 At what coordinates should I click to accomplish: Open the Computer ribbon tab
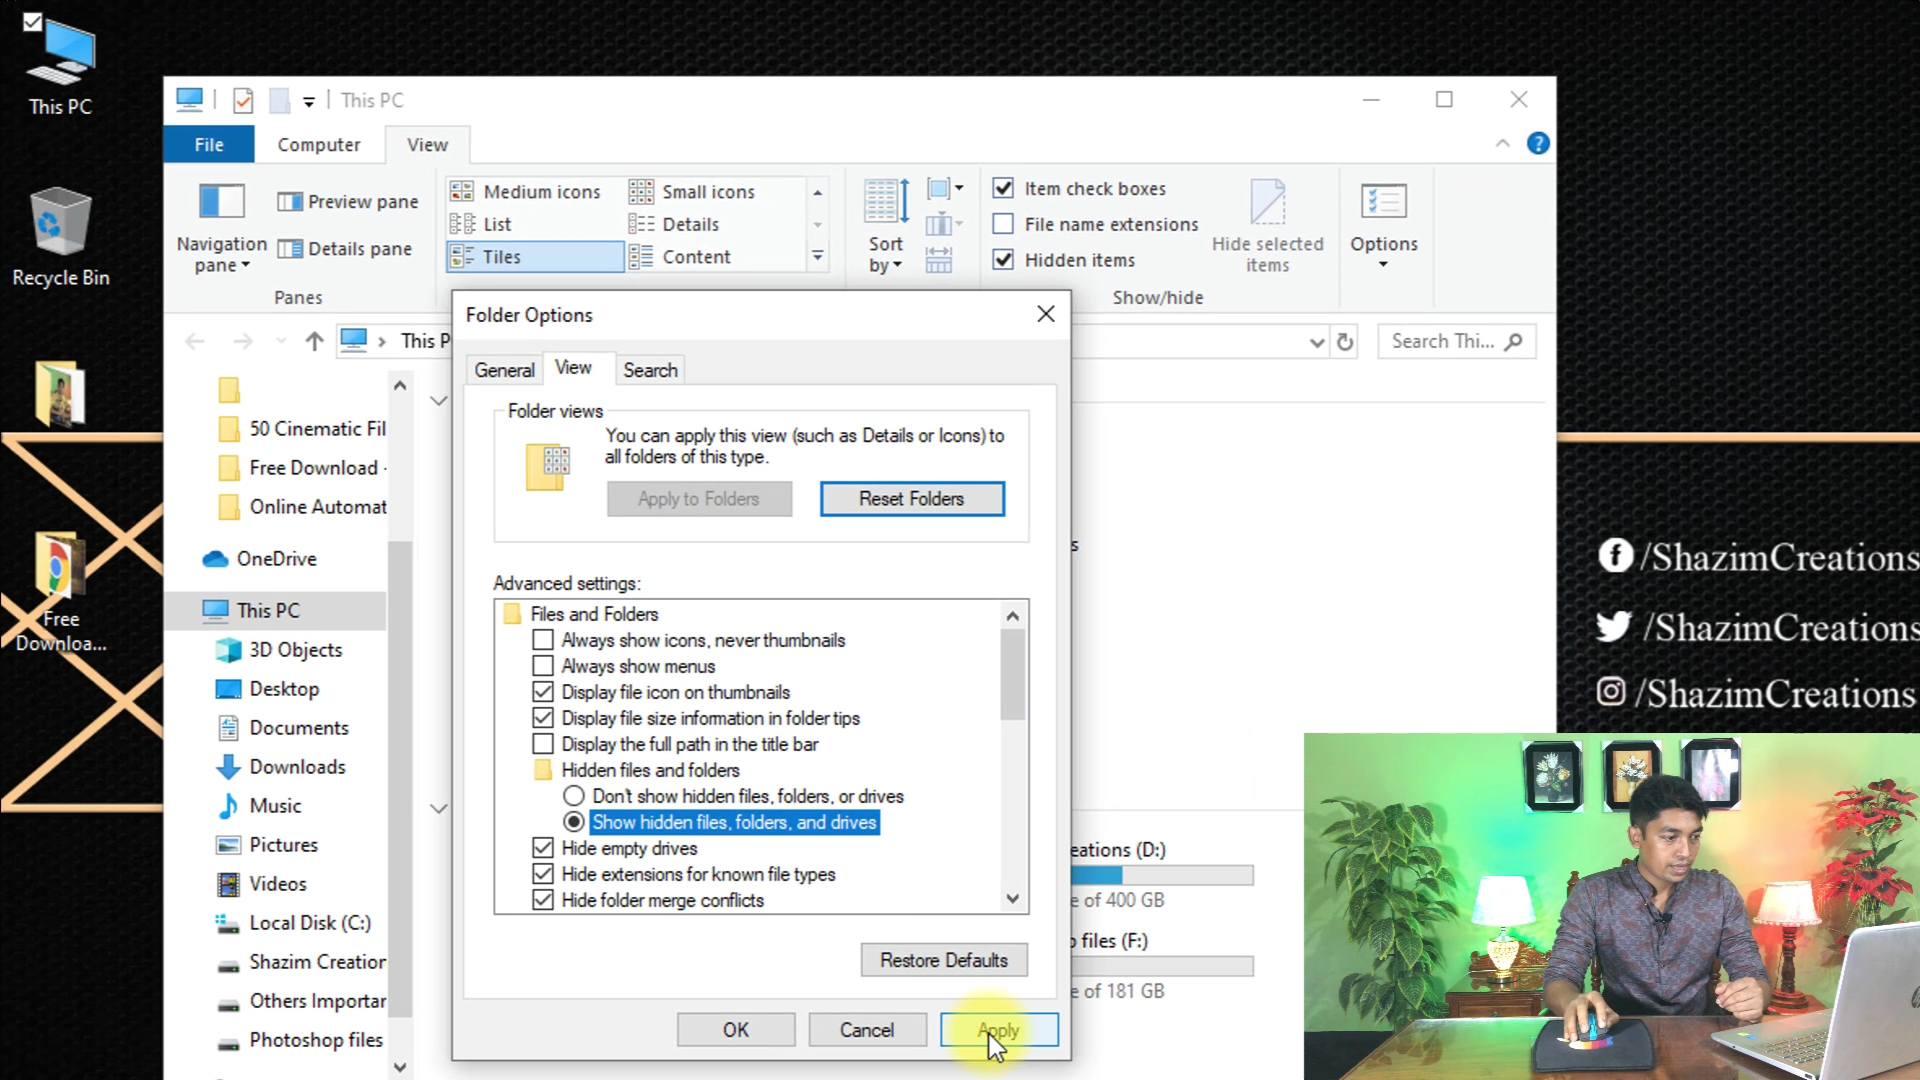(x=318, y=145)
